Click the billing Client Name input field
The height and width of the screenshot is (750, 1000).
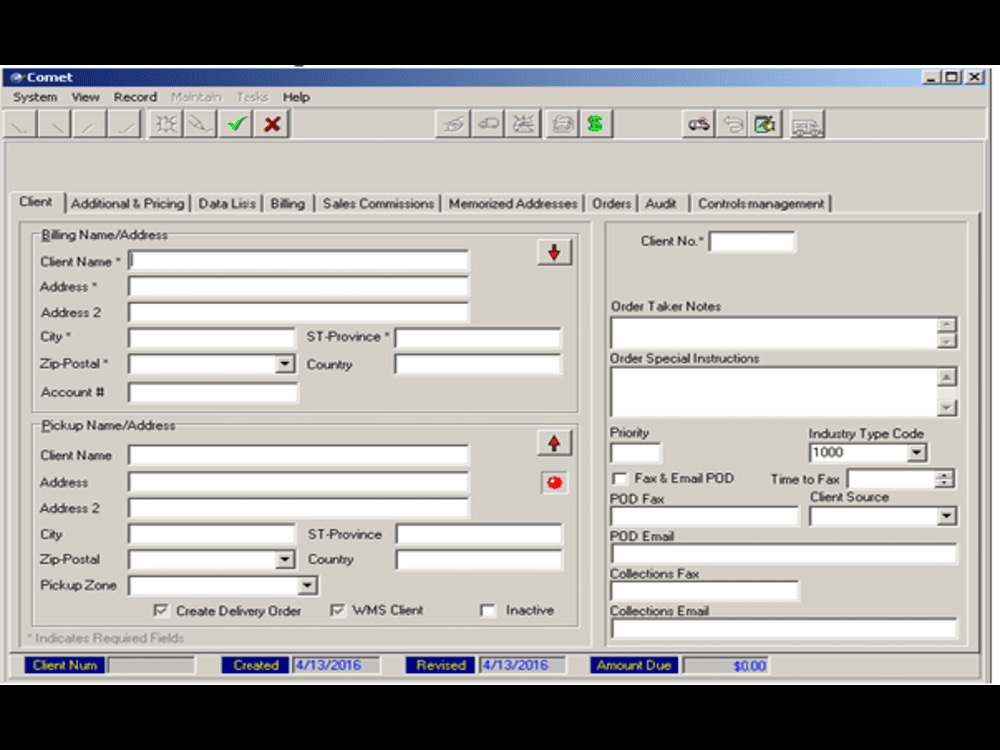point(298,261)
